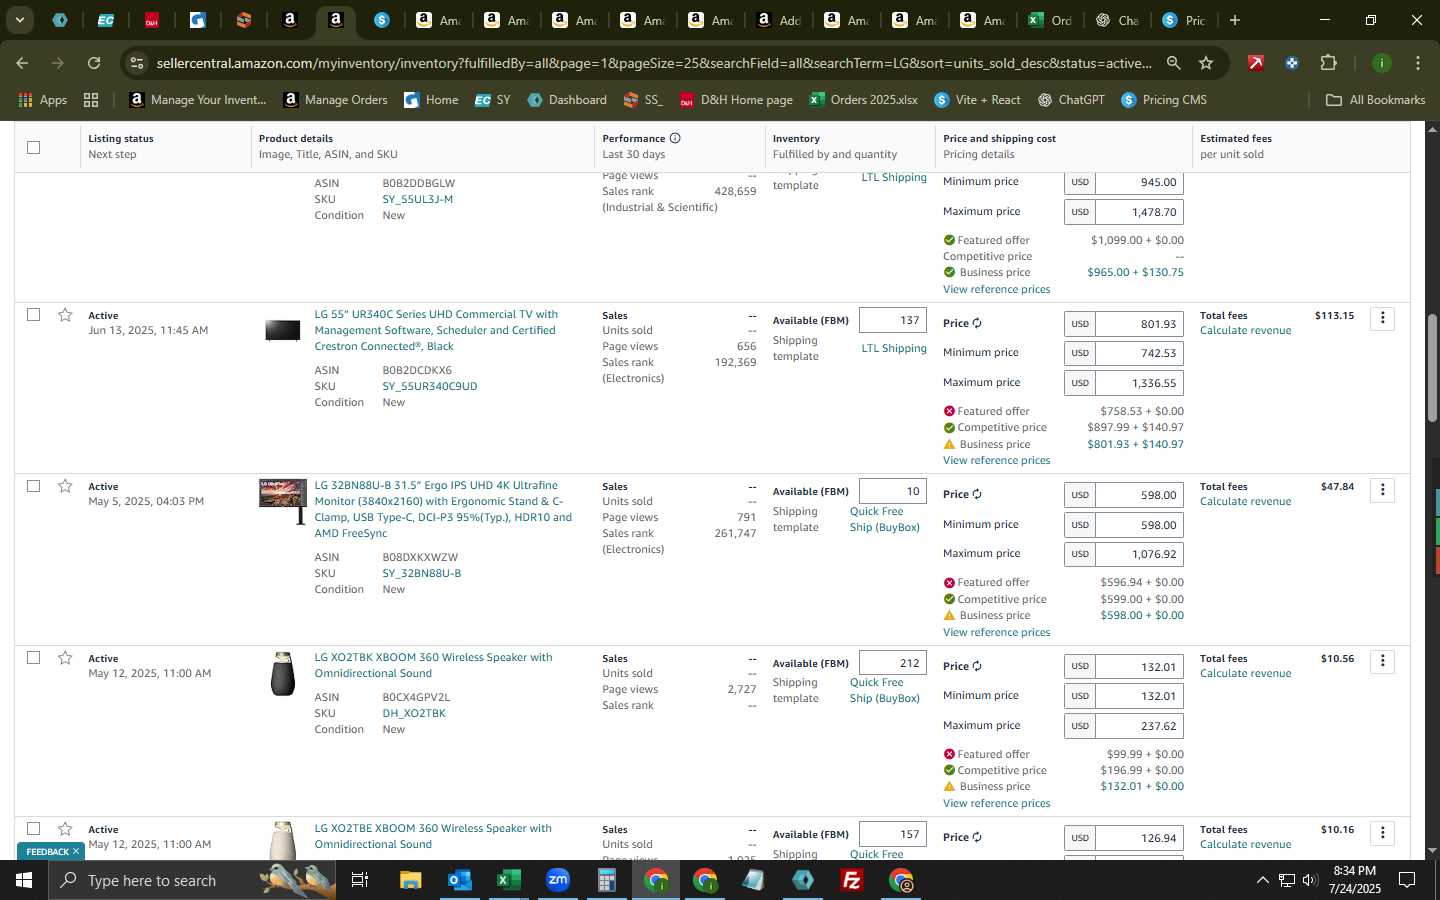The image size is (1440, 900).
Task: Toggle the select-all listings checkbox
Action: 33,147
